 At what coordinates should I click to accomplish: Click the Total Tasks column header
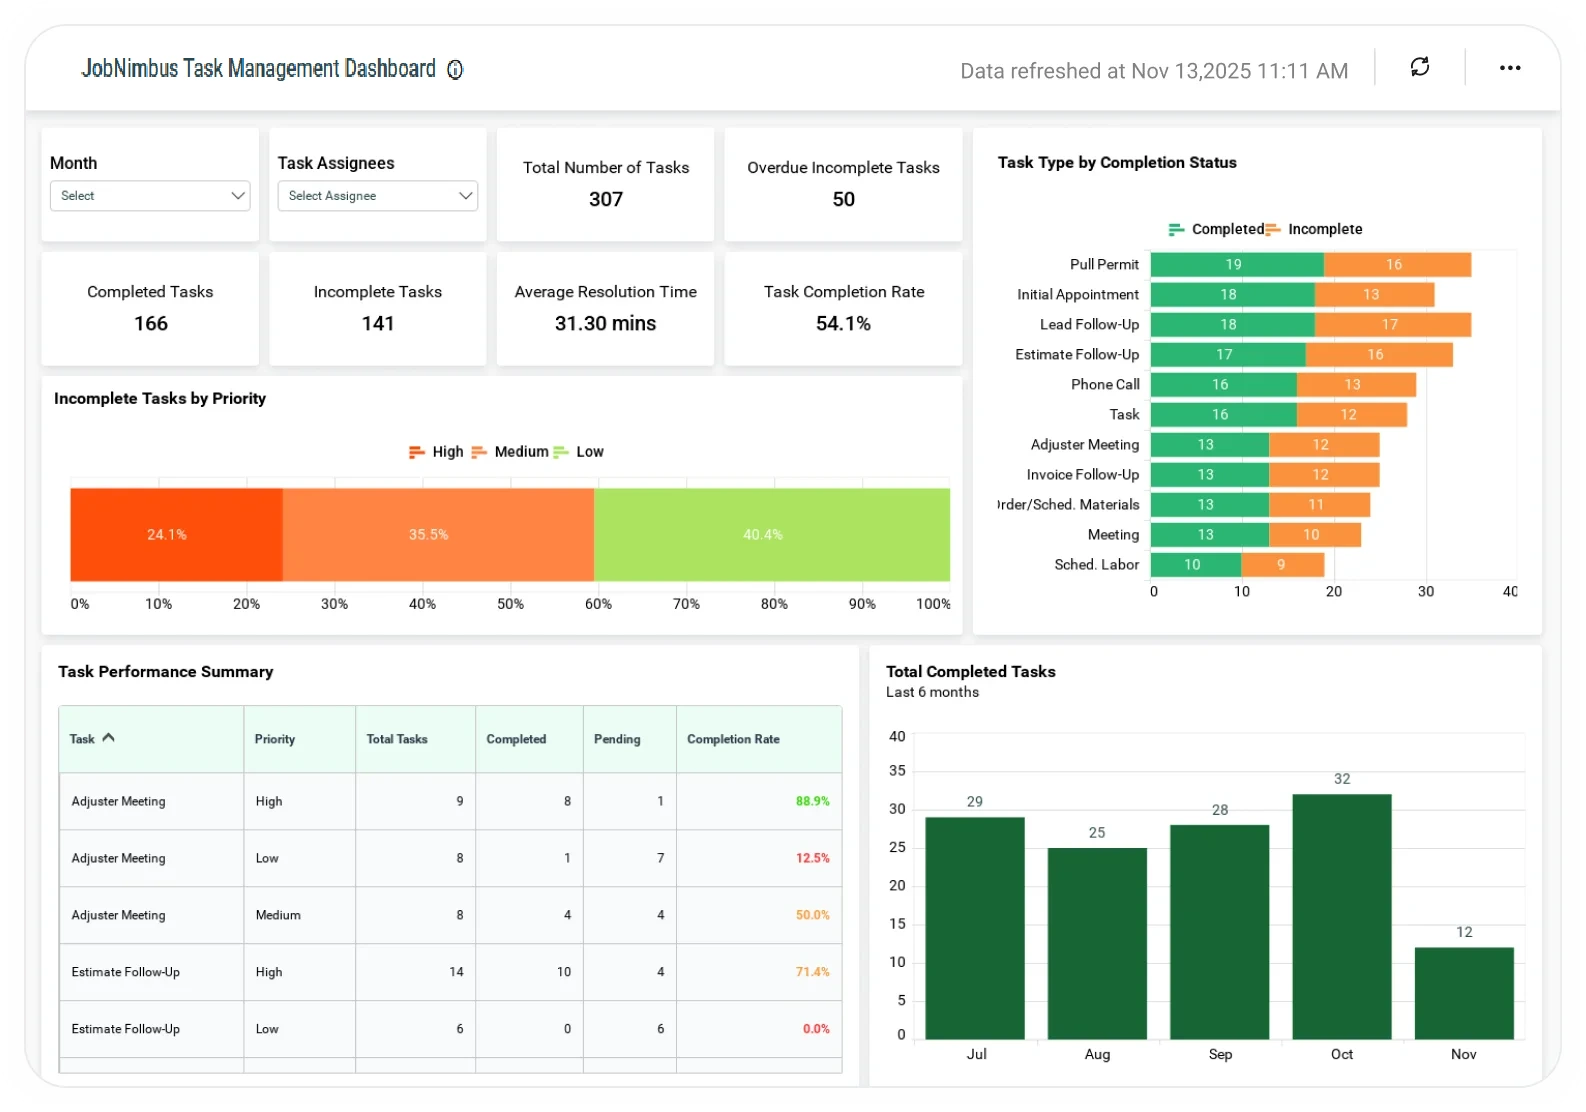click(415, 739)
